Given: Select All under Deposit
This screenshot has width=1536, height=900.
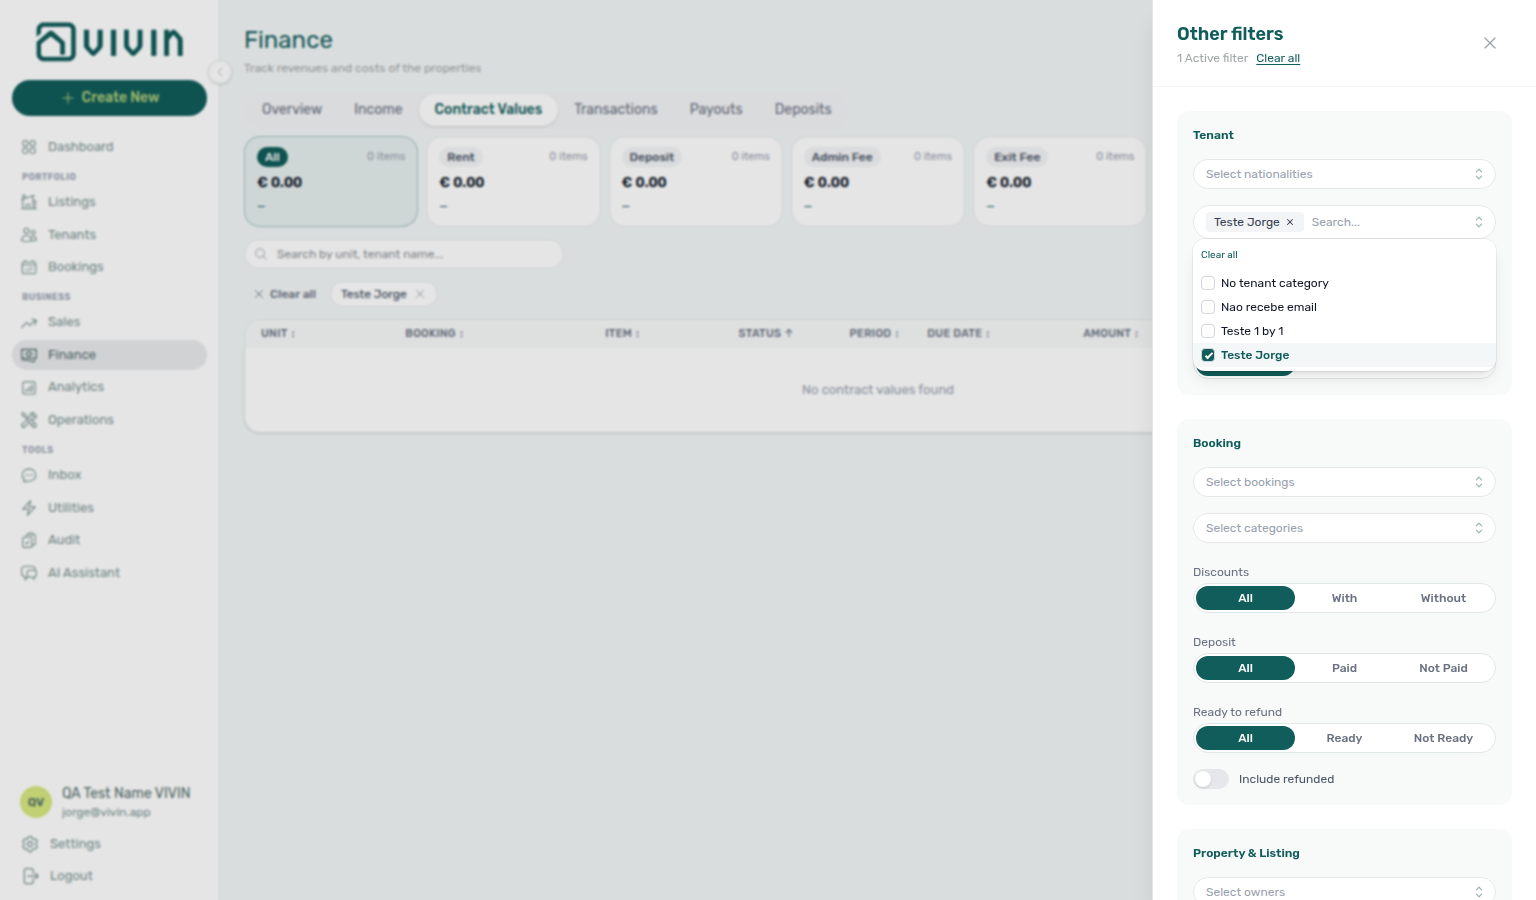Looking at the screenshot, I should 1245,668.
